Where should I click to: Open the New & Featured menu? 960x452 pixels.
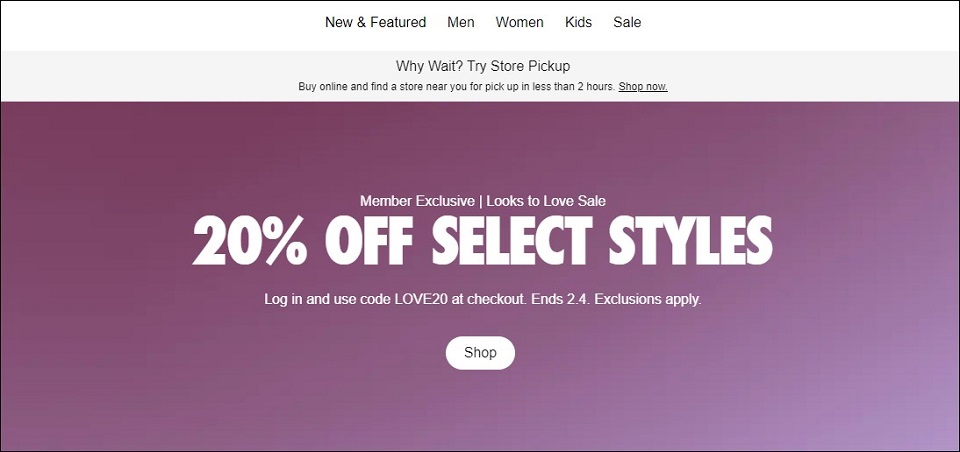click(x=375, y=23)
